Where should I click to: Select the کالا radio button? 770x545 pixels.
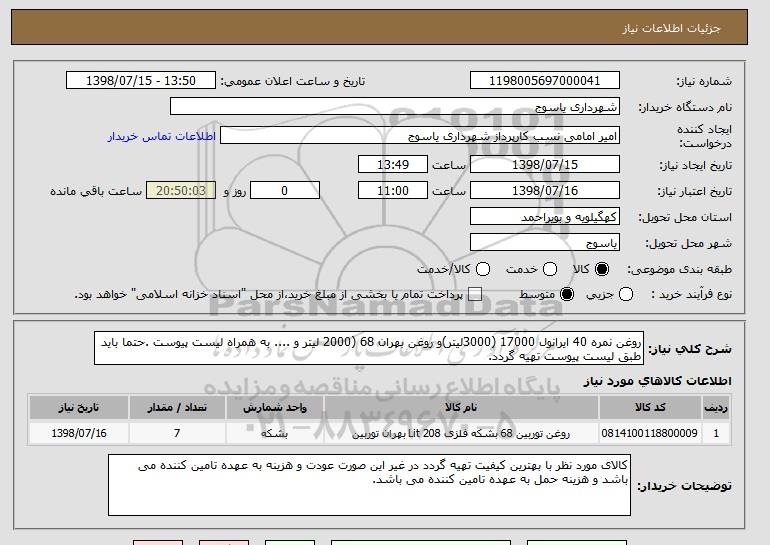602,269
